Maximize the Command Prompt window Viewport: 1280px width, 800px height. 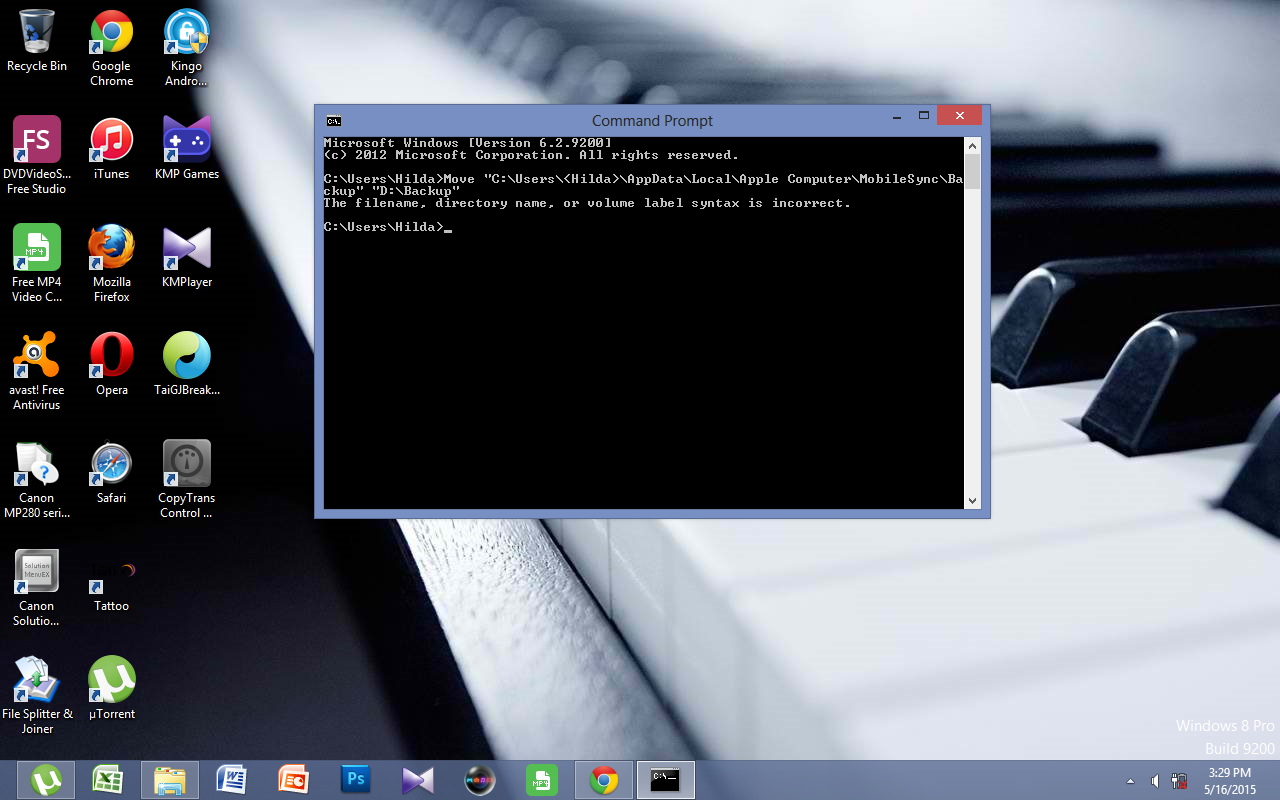[x=925, y=116]
